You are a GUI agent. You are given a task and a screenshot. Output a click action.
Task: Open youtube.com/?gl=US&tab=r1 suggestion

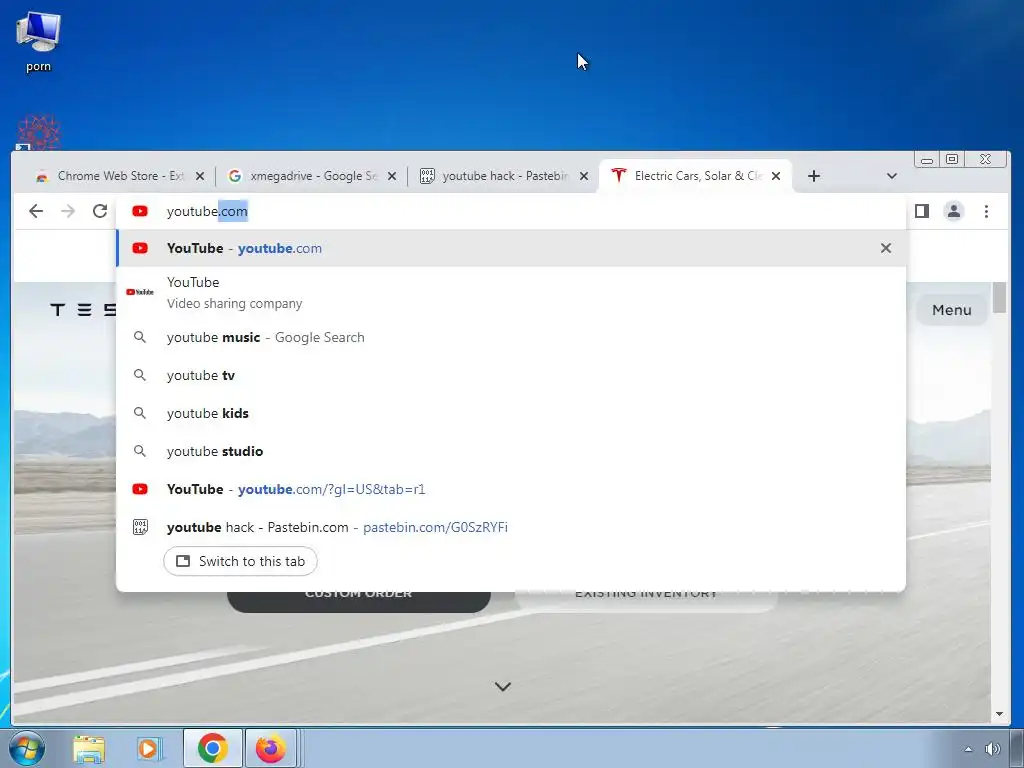[511, 489]
